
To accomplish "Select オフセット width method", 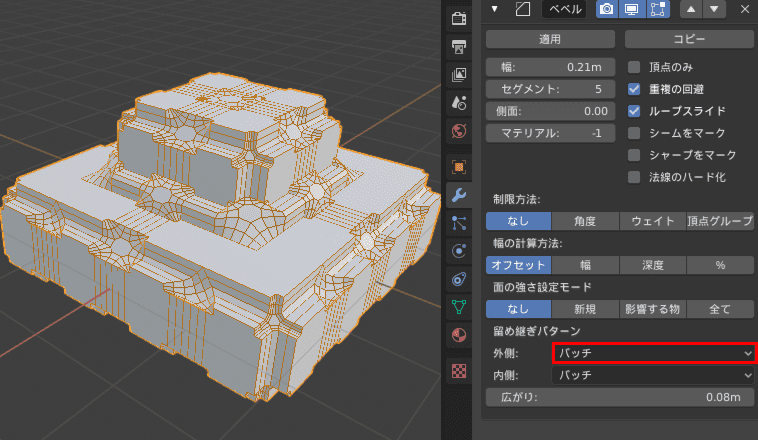I will point(518,265).
